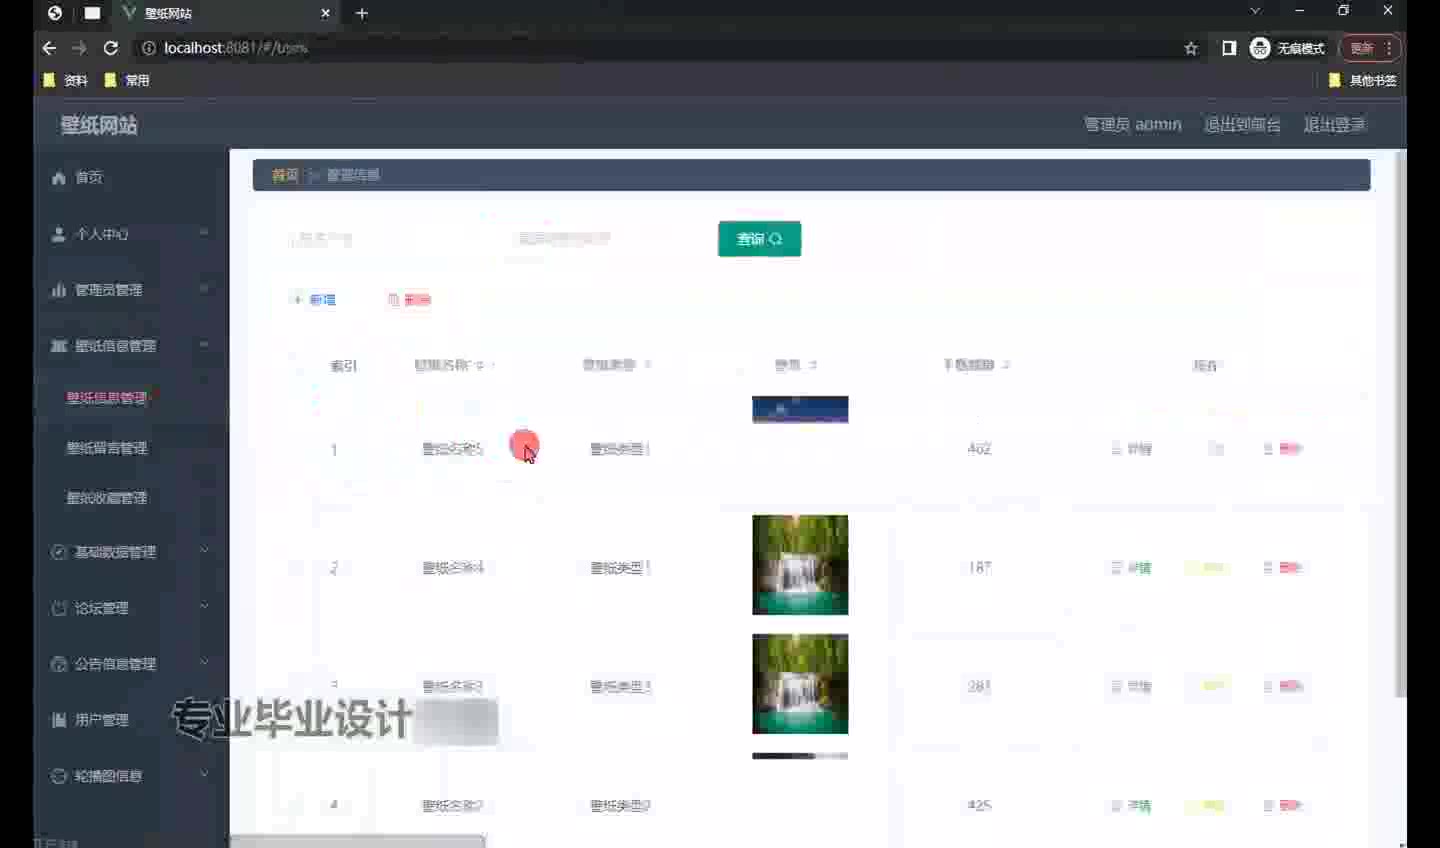Expand the 公告信息管理 chevron

pyautogui.click(x=204, y=663)
